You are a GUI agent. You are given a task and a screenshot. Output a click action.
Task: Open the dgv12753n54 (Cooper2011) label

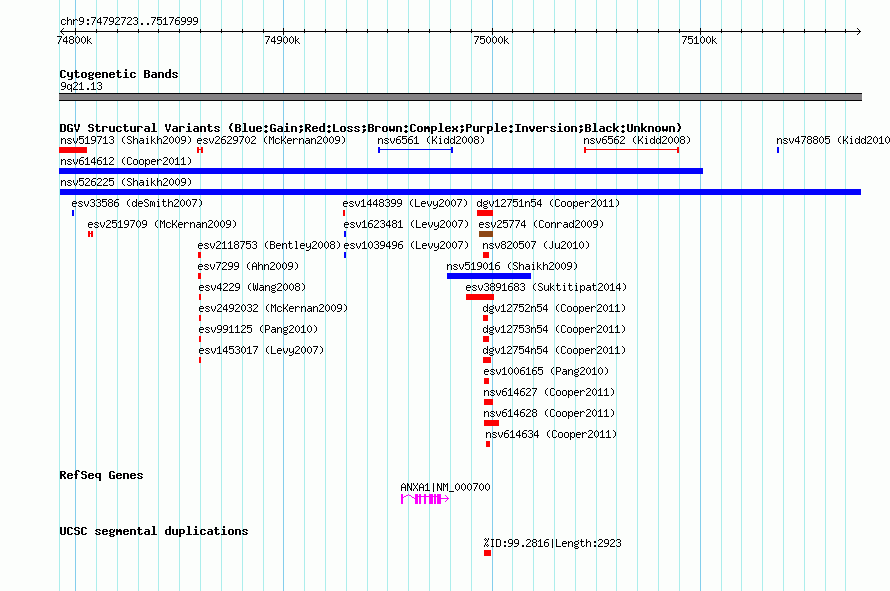(554, 329)
